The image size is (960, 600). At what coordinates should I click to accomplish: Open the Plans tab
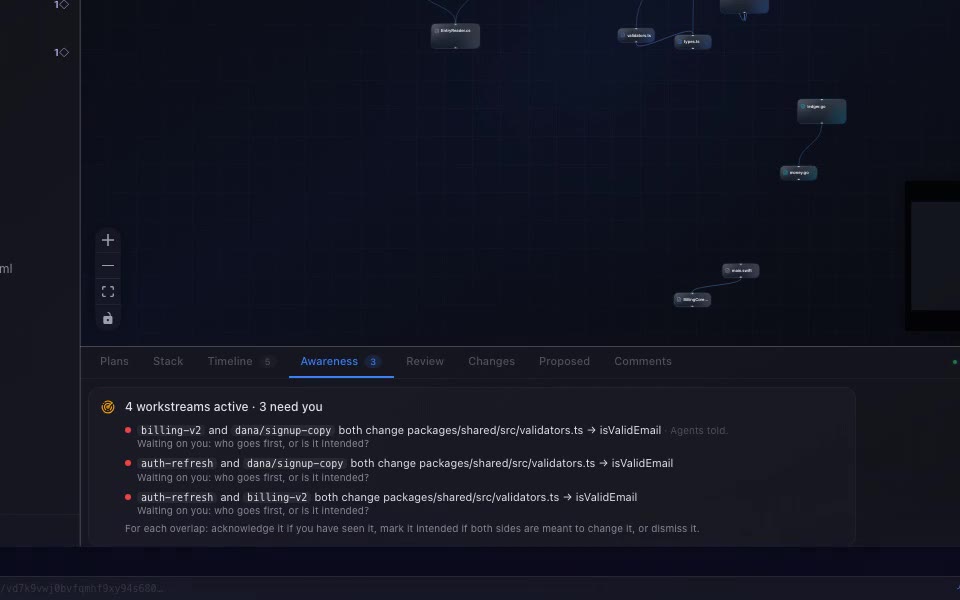[114, 361]
